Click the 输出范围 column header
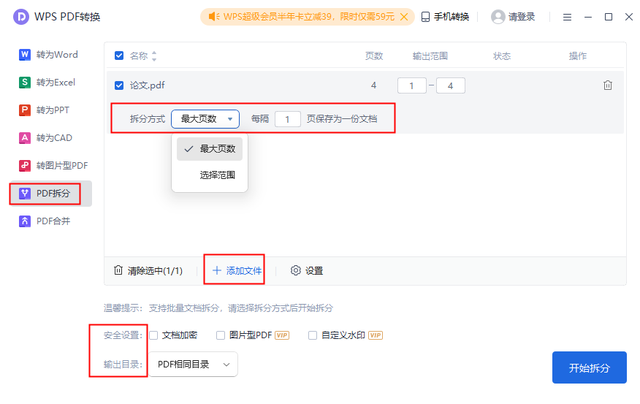The width and height of the screenshot is (640, 404). tap(430, 56)
